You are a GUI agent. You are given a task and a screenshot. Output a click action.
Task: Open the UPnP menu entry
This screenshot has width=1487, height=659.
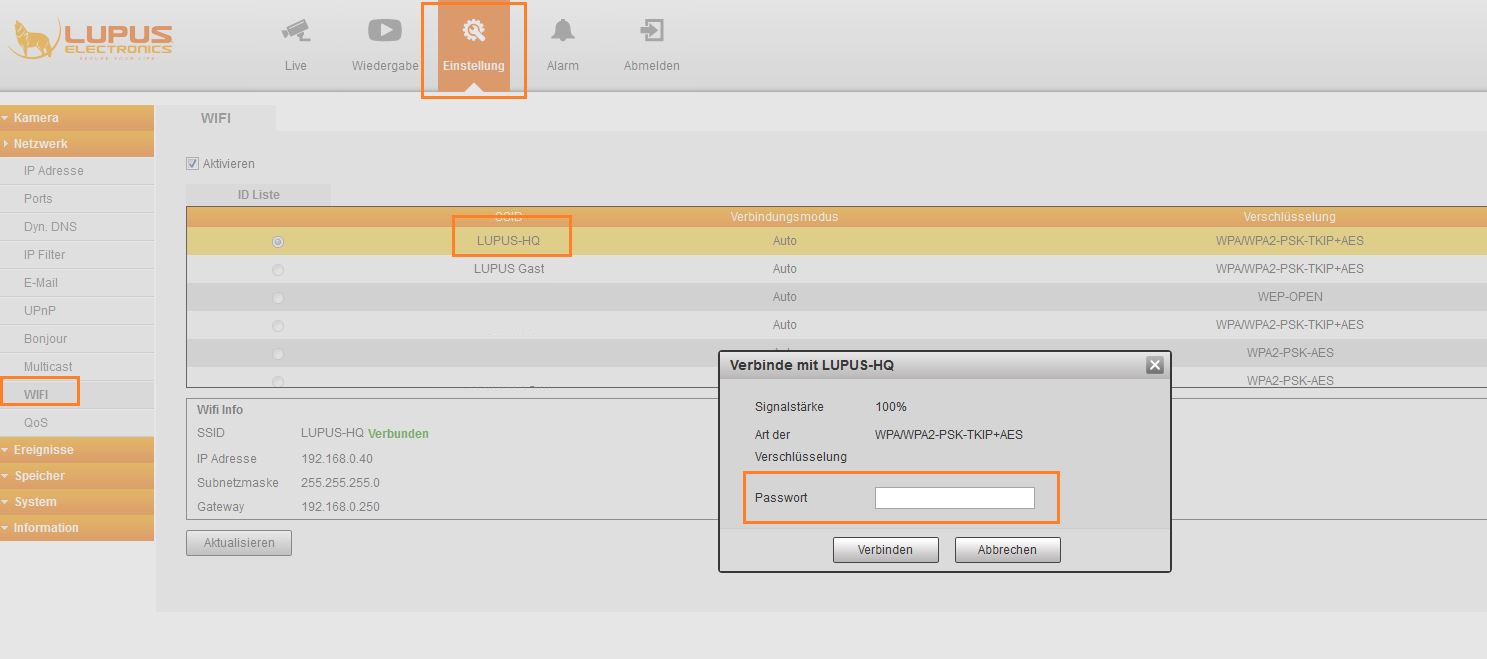coord(77,311)
